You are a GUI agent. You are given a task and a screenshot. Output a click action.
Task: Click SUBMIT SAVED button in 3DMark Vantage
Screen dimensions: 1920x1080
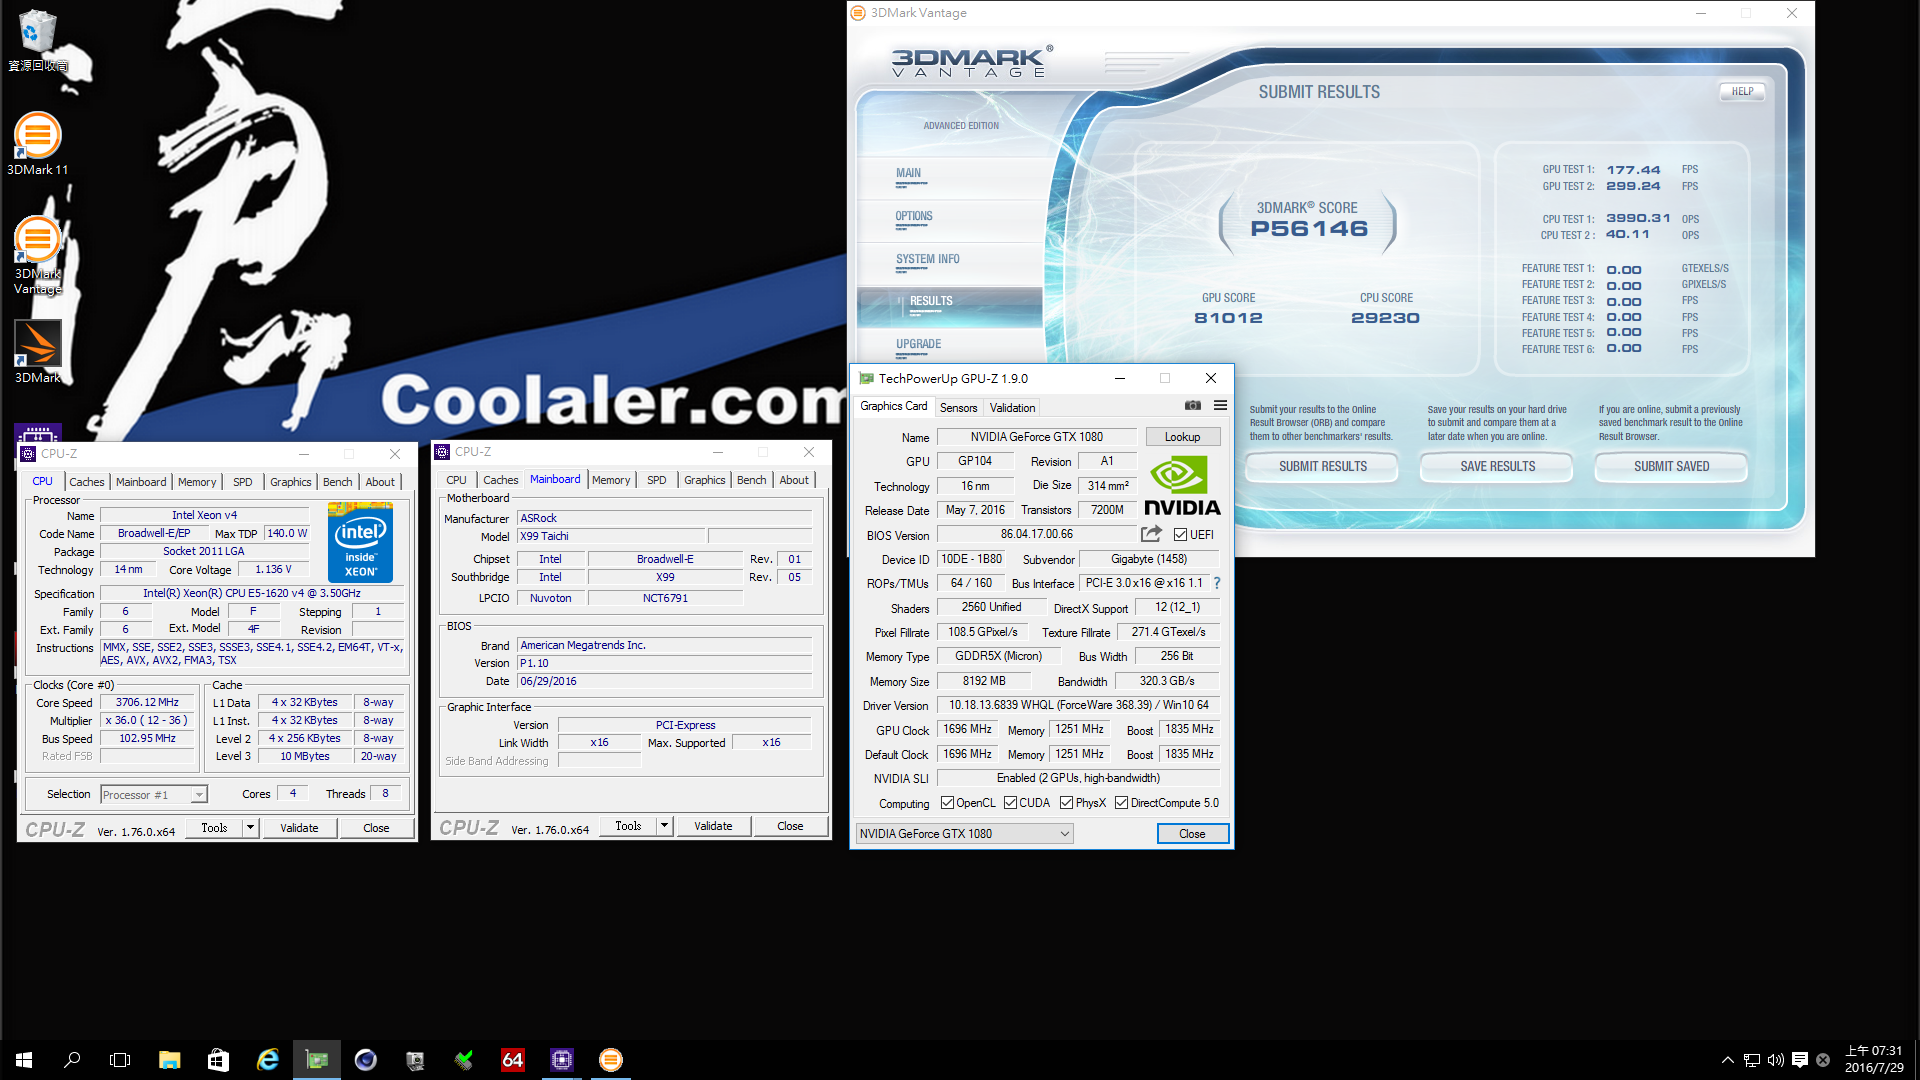pos(1671,467)
